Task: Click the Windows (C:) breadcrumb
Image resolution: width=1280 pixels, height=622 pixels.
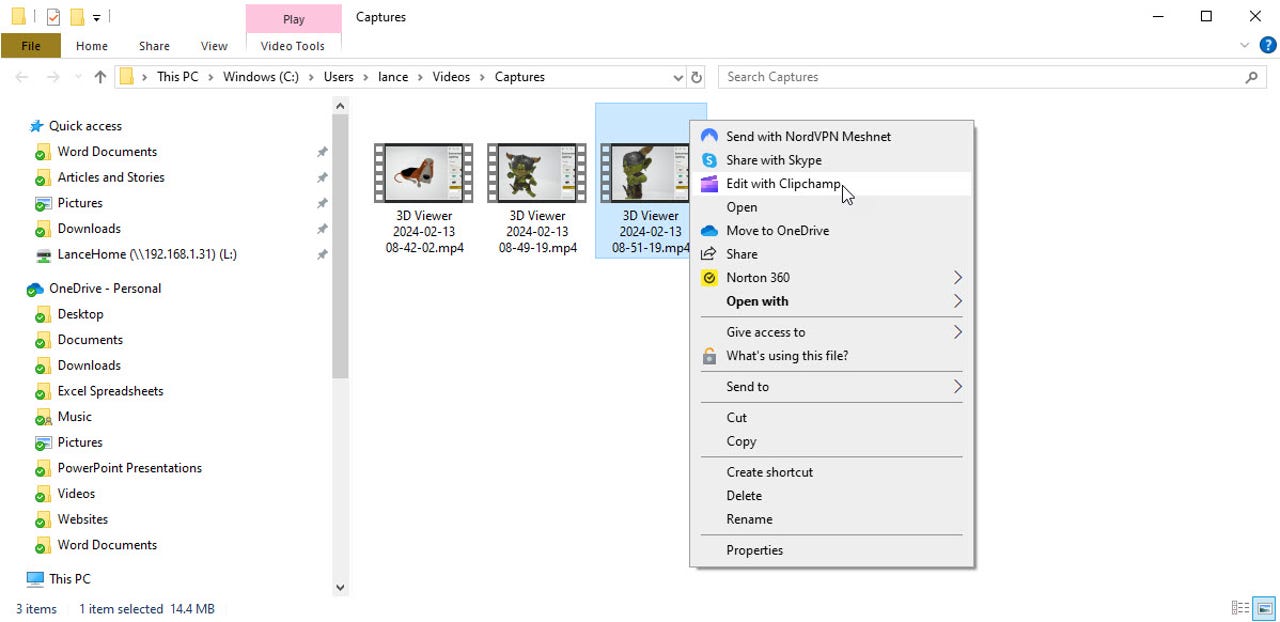Action: pyautogui.click(x=261, y=77)
